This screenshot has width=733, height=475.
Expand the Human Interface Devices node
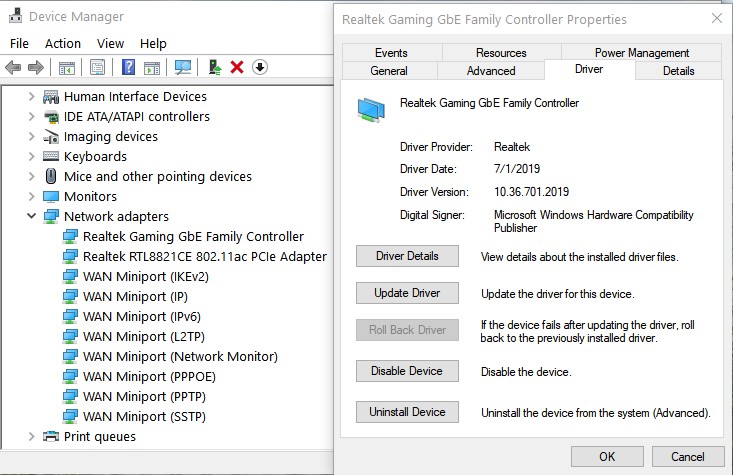(x=31, y=97)
